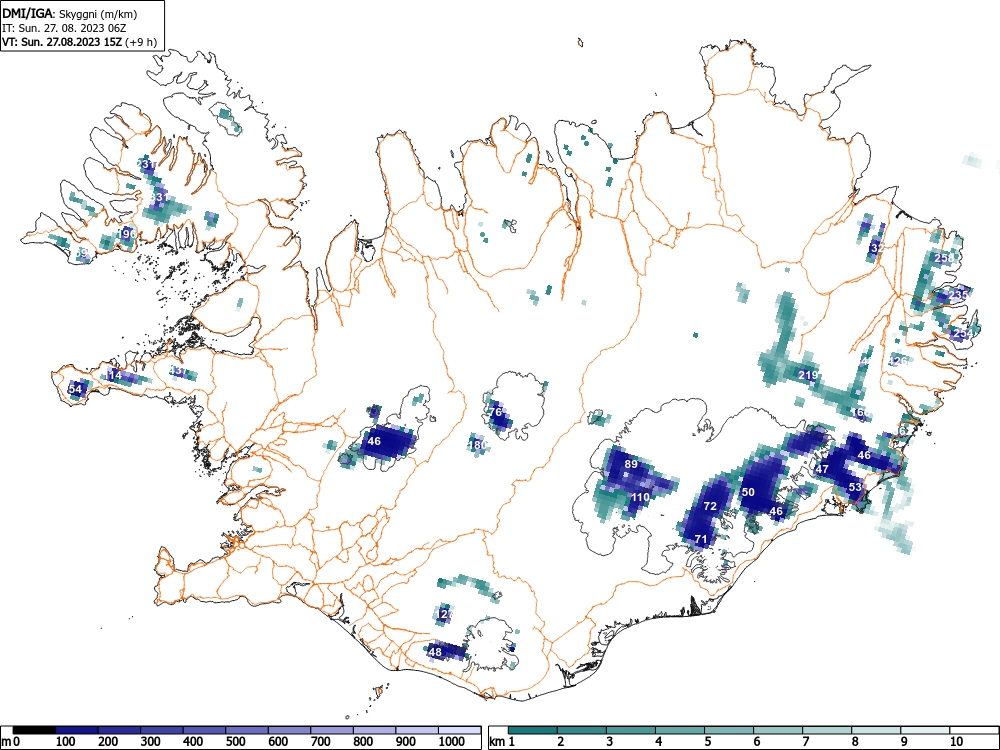Image resolution: width=1000 pixels, height=750 pixels.
Task: Click the teal 4–5 km legend swatch
Action: (x=680, y=730)
